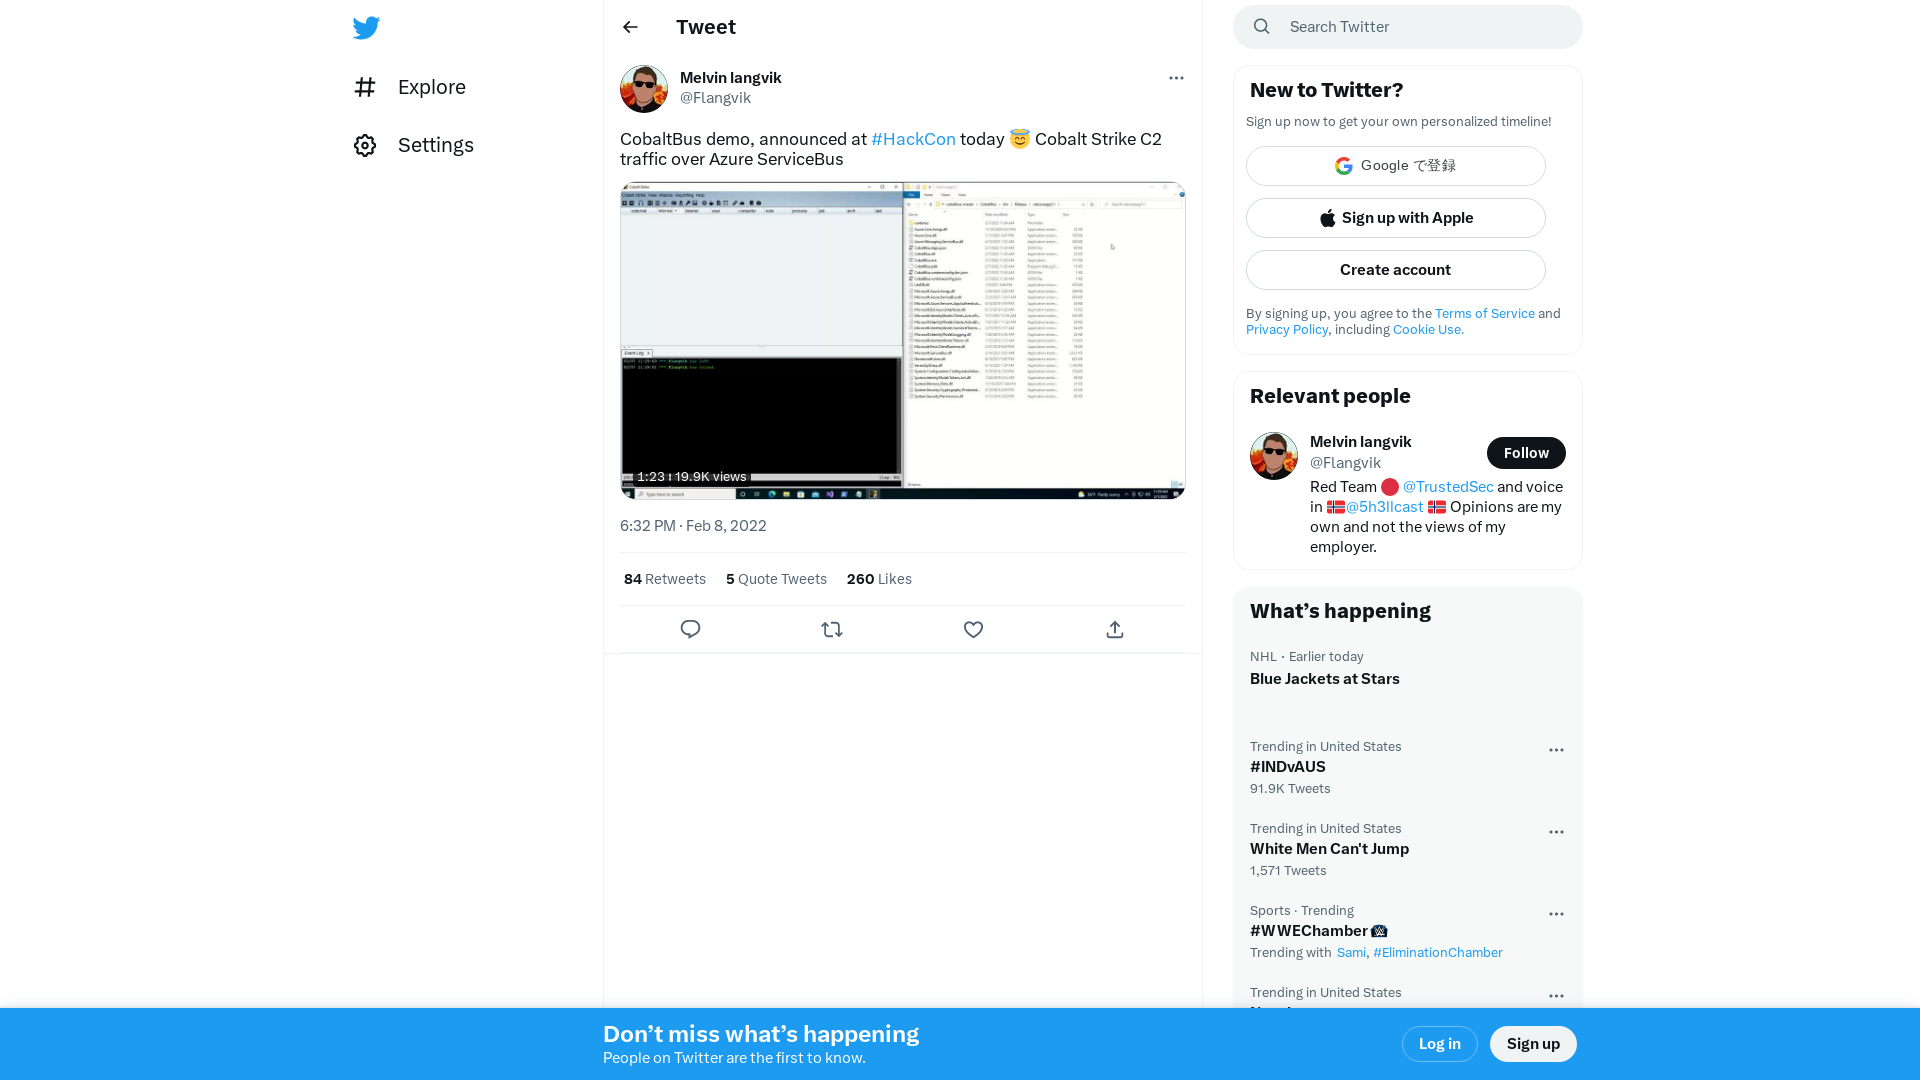Click the 6:32 PM · Feb 8, 2022 timestamp
Screen dimensions: 1920x1080
[x=693, y=526]
